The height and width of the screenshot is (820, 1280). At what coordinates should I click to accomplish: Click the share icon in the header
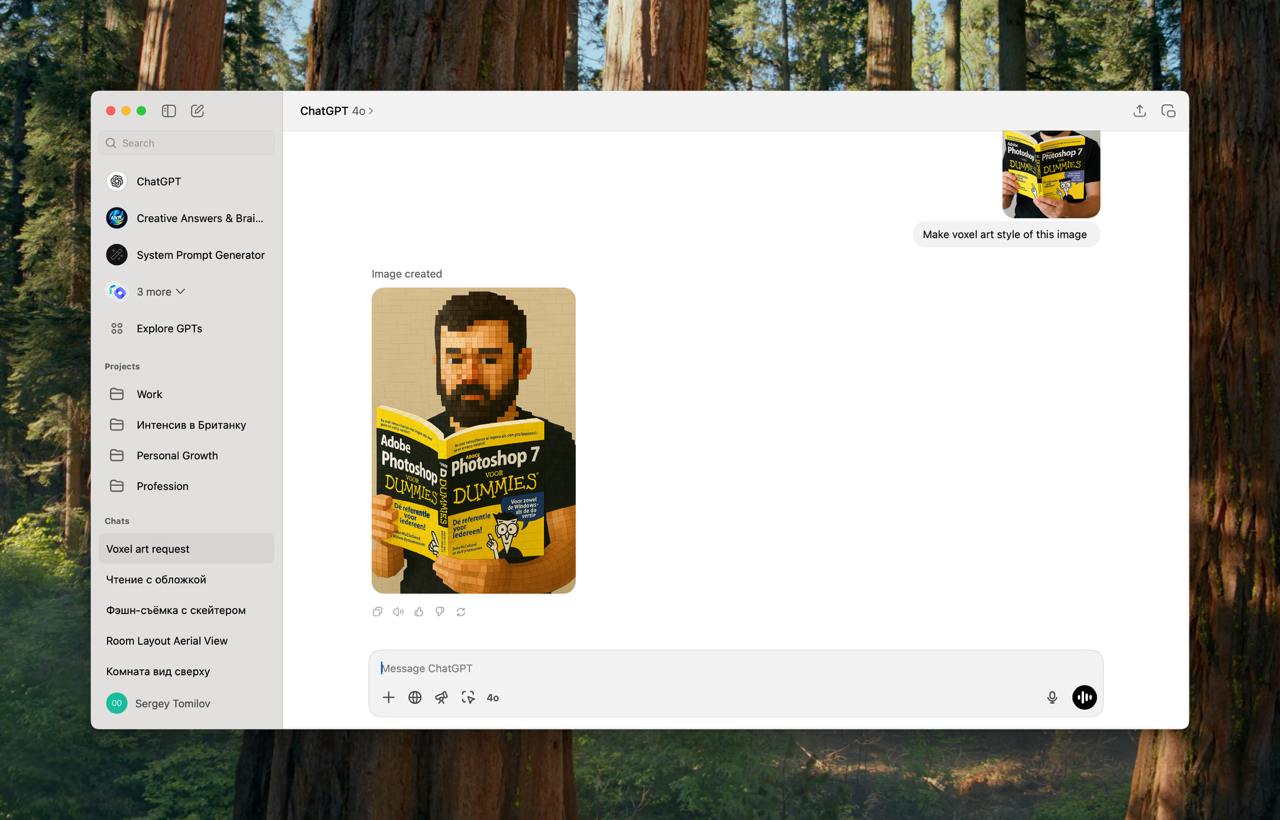click(x=1139, y=111)
